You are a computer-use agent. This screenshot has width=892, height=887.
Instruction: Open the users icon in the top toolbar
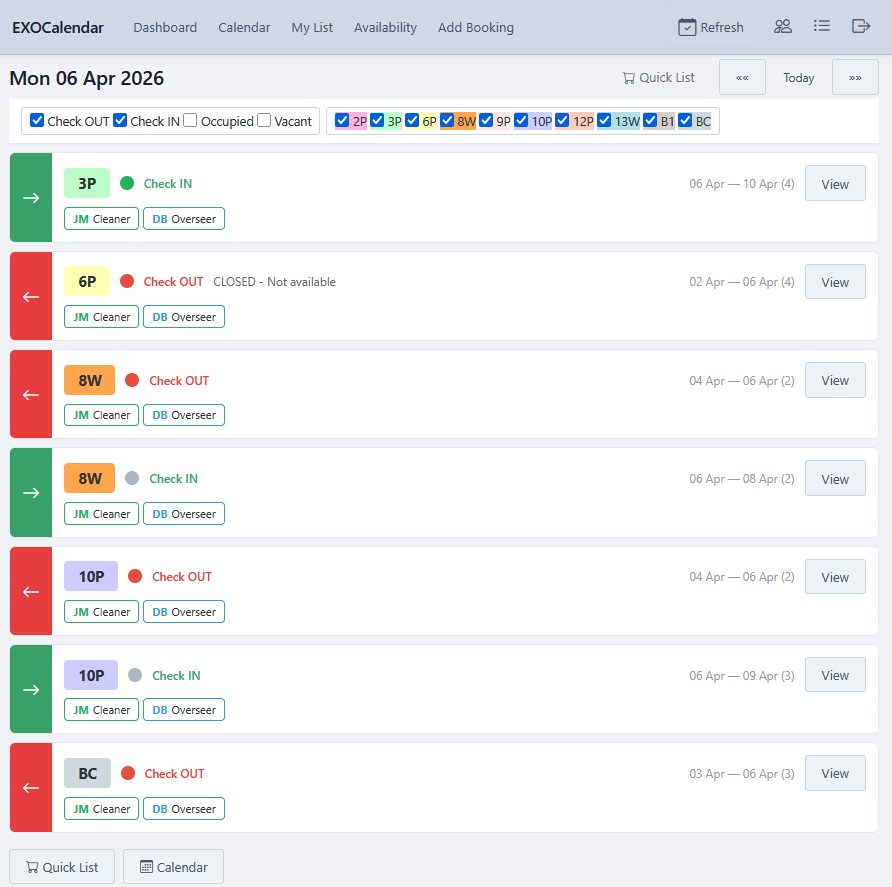(783, 26)
